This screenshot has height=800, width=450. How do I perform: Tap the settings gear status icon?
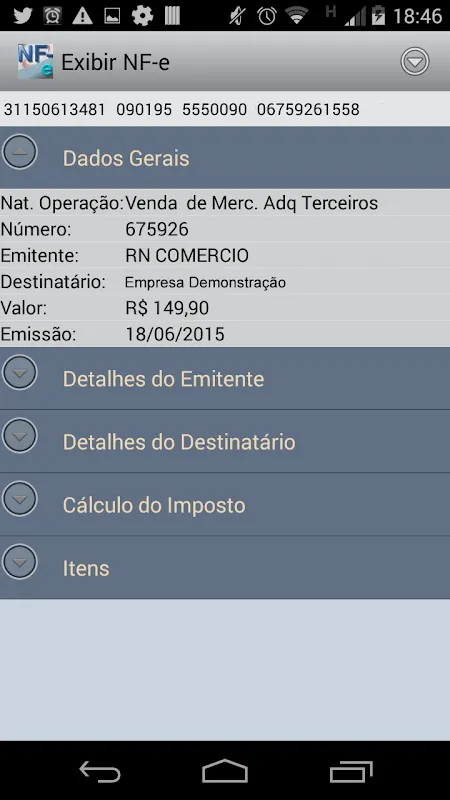point(142,16)
